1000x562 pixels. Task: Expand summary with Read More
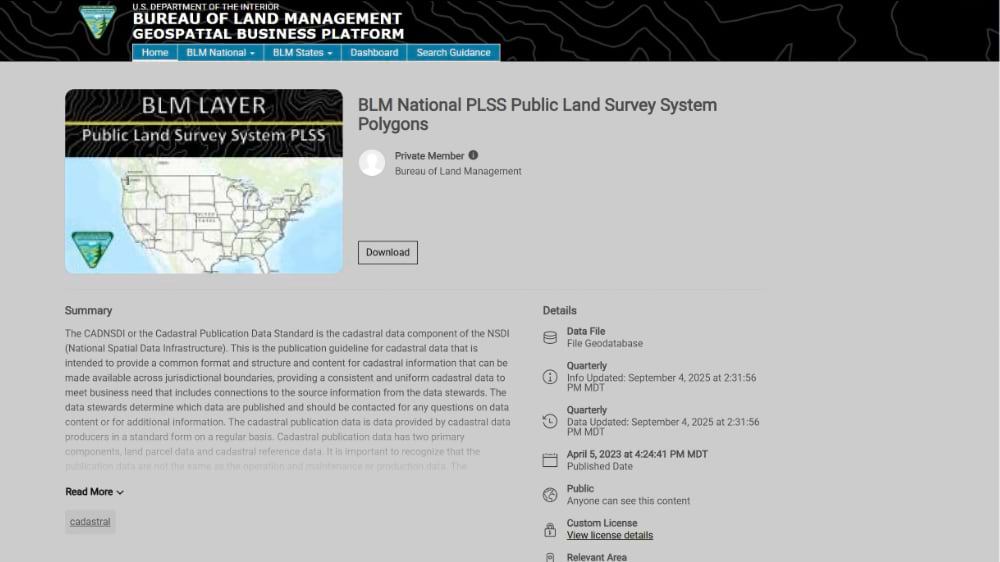click(x=94, y=492)
